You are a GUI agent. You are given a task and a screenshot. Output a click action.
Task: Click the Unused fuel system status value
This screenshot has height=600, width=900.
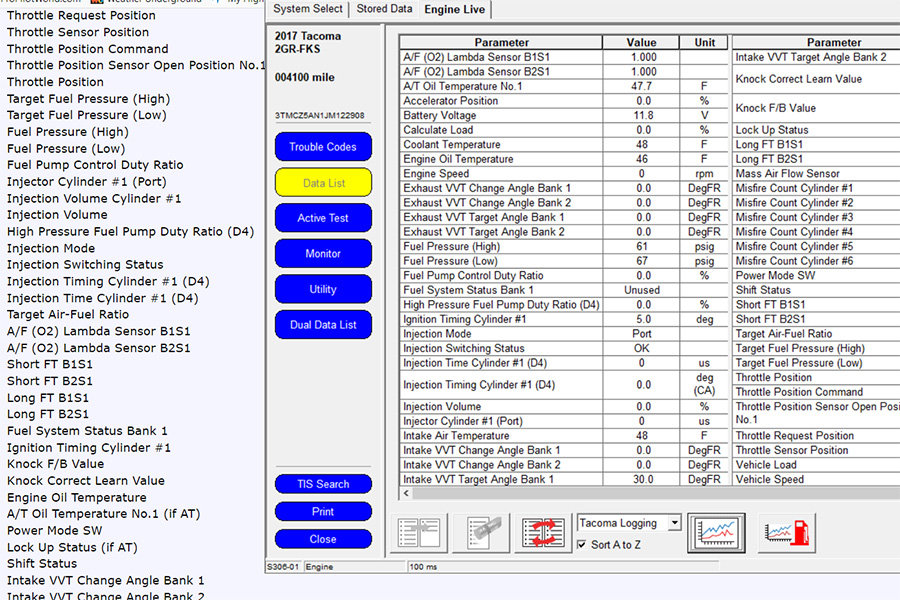click(x=641, y=290)
